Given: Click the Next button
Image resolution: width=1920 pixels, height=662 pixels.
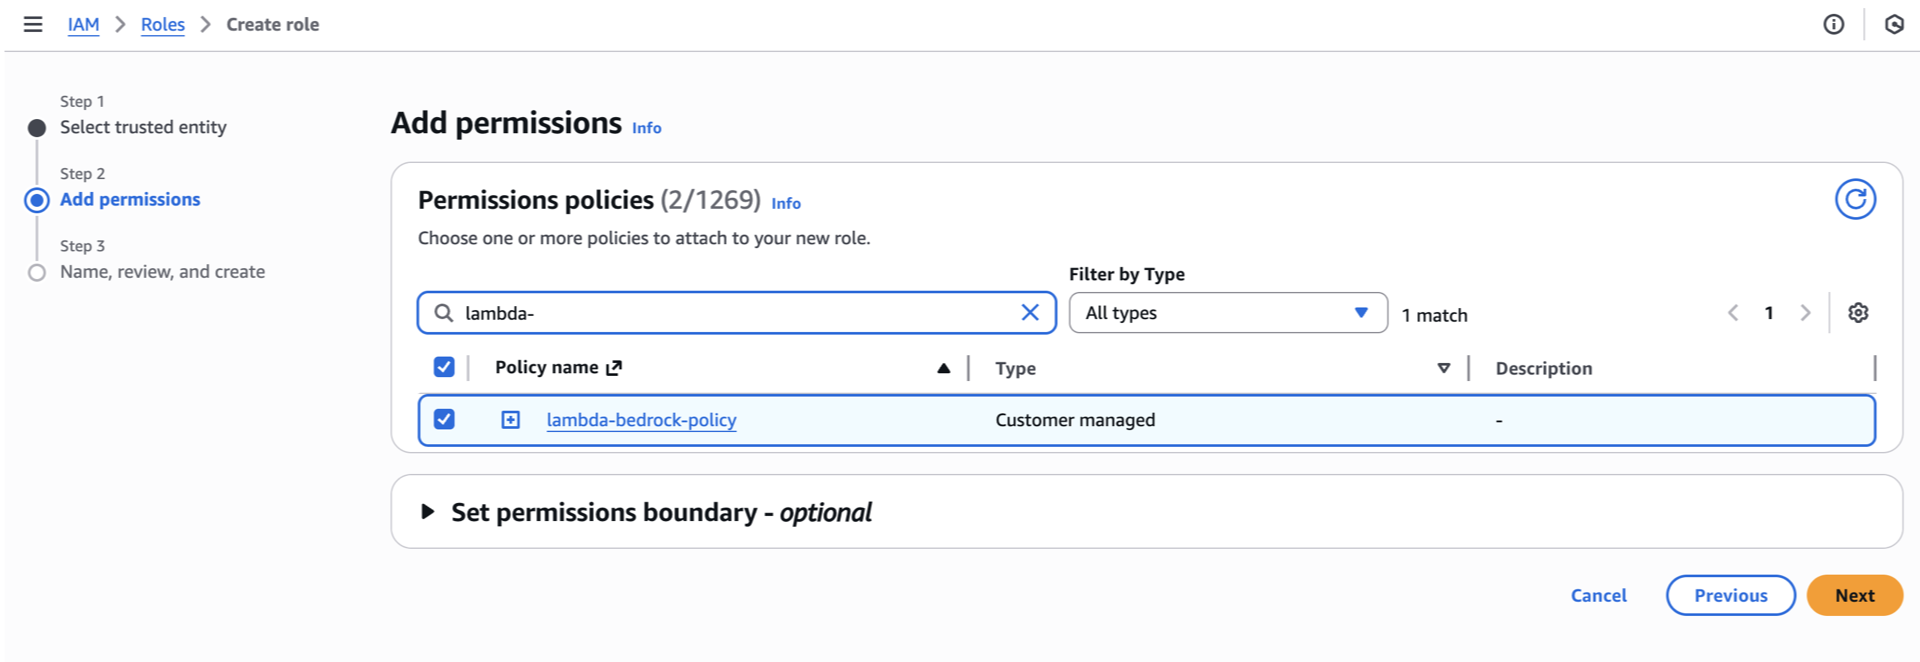Looking at the screenshot, I should [x=1853, y=595].
